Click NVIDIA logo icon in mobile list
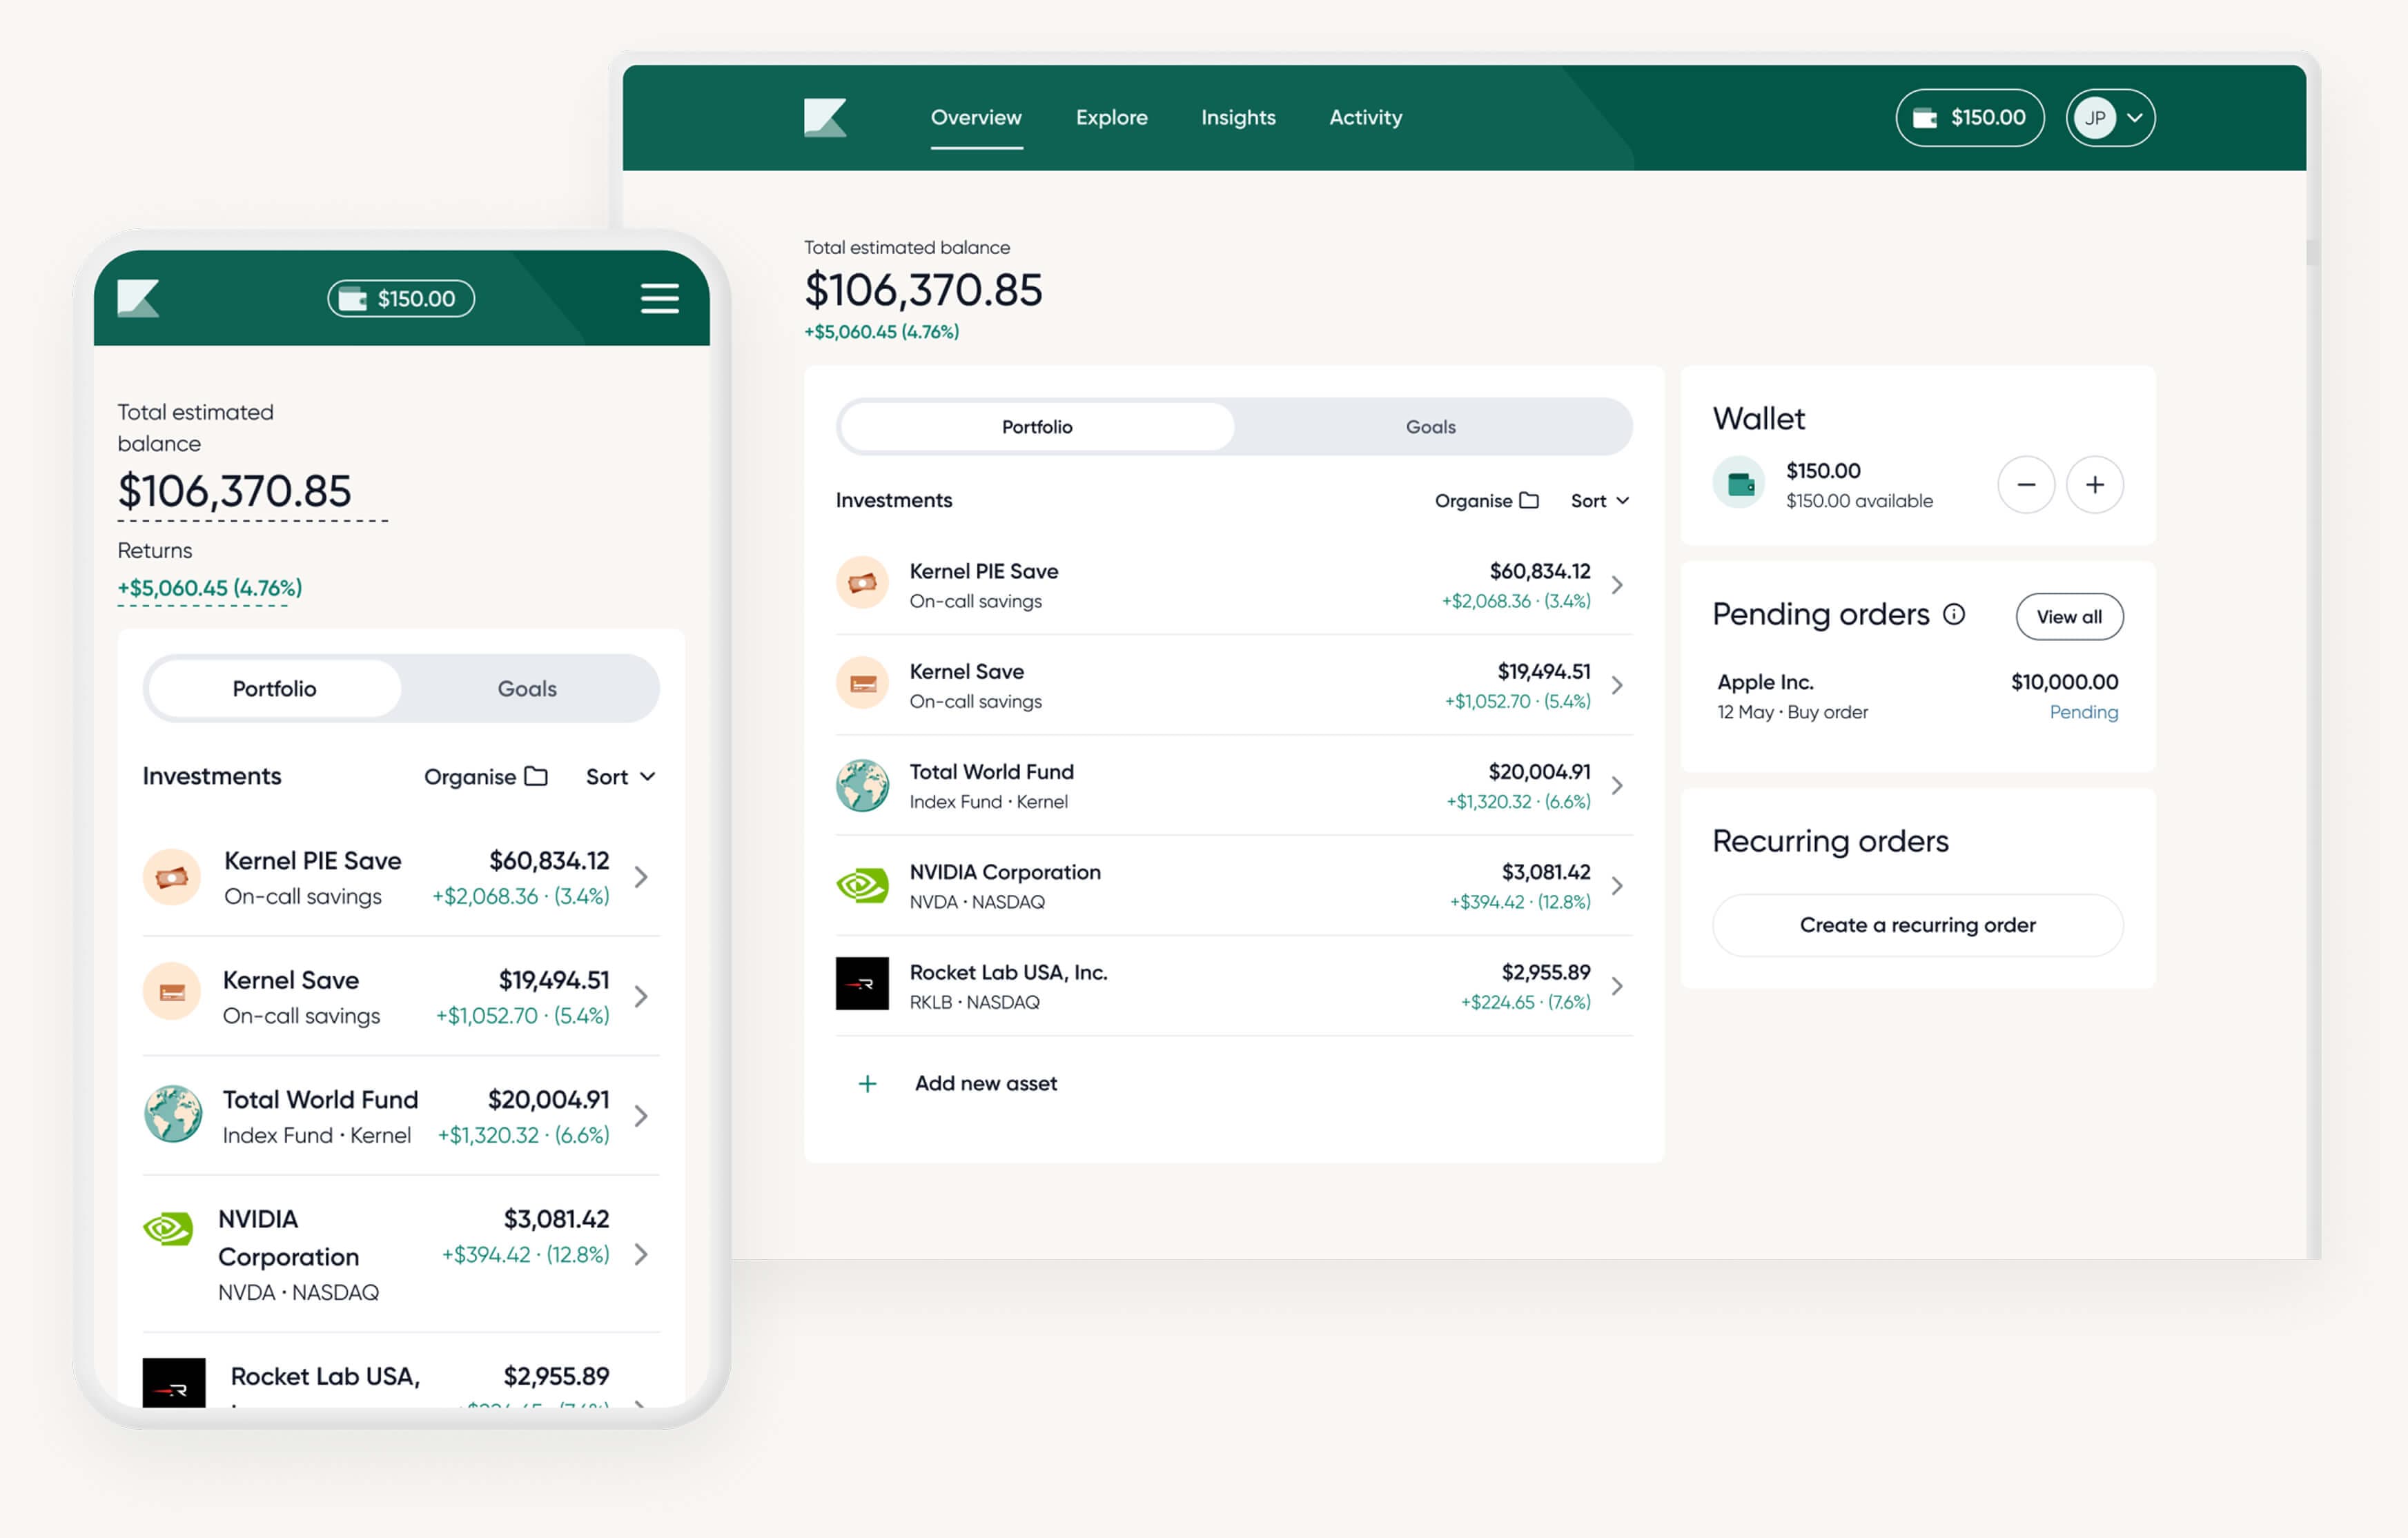 [x=168, y=1229]
